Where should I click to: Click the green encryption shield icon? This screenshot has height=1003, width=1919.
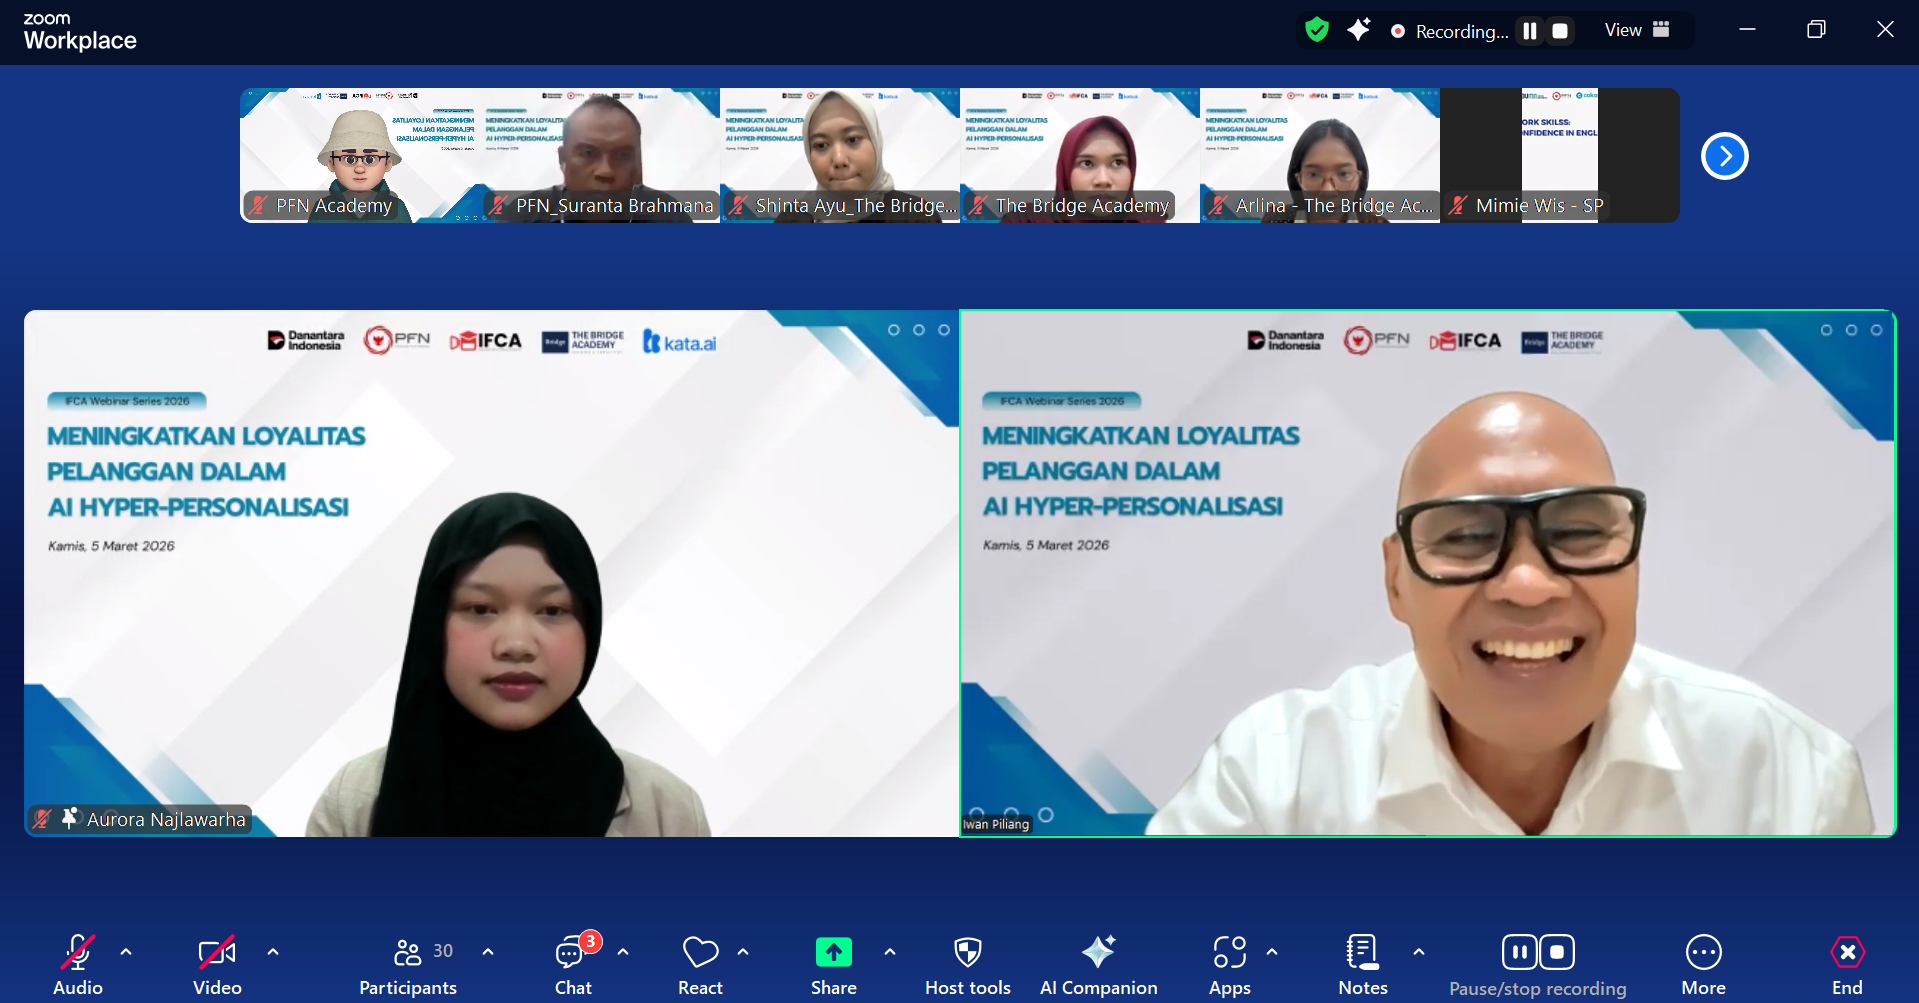(1317, 30)
